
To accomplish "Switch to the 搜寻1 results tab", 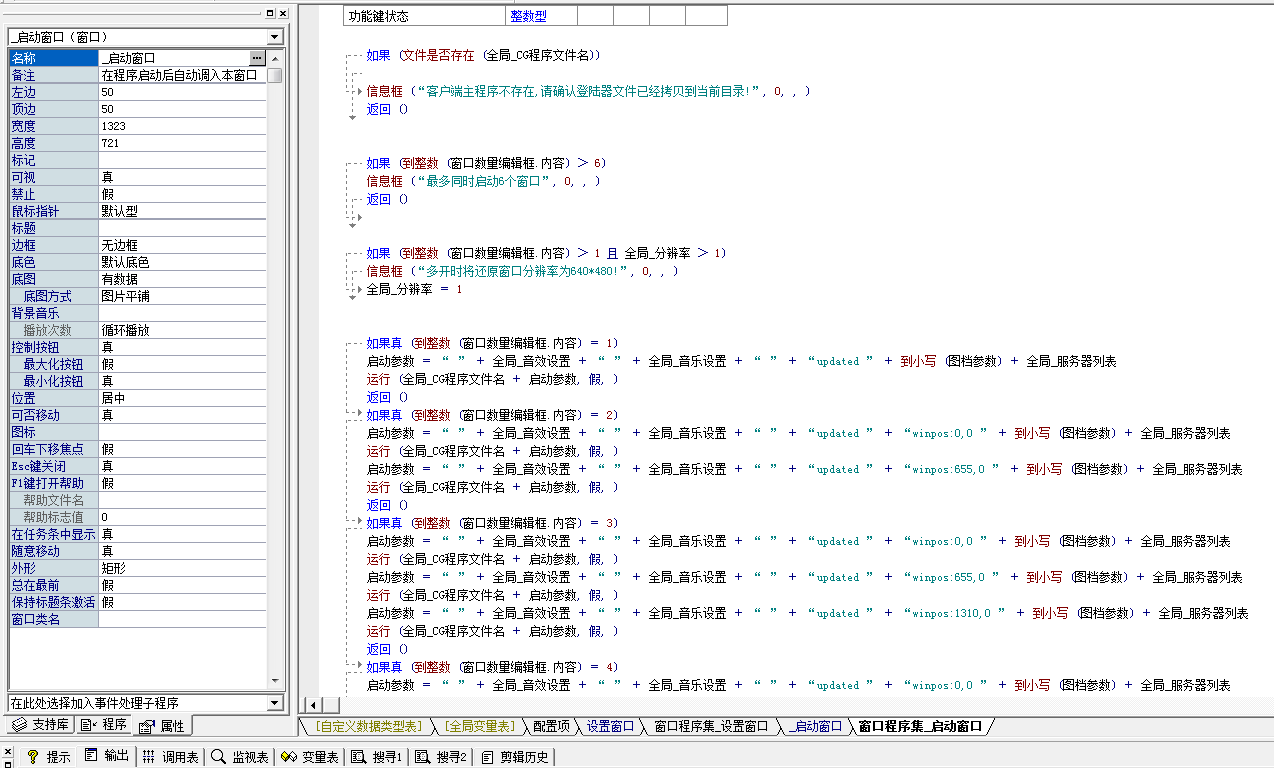I will coord(377,757).
